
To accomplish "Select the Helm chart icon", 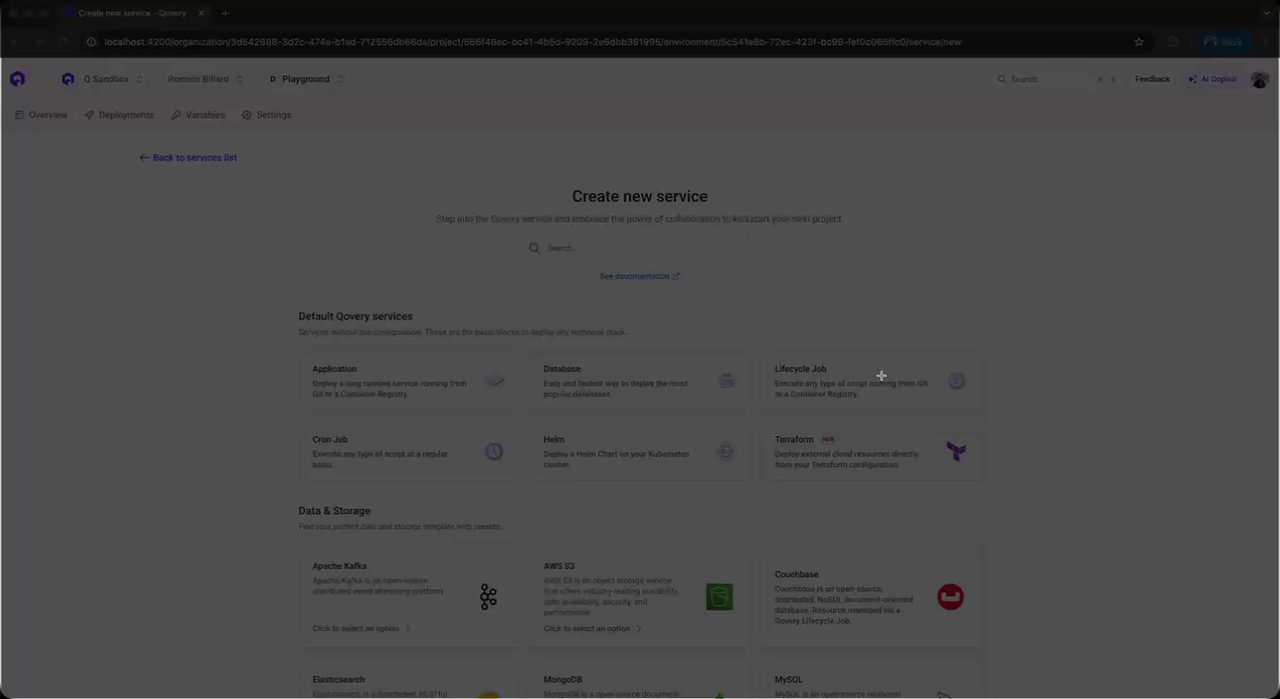I will coord(726,452).
